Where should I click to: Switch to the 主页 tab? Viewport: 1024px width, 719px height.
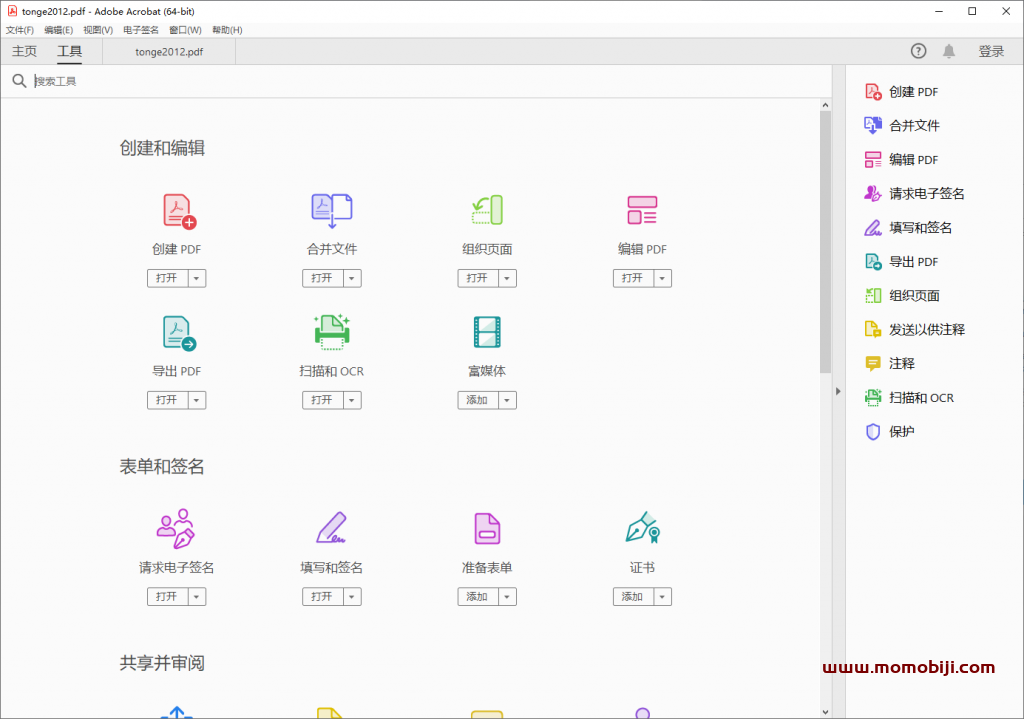point(23,50)
